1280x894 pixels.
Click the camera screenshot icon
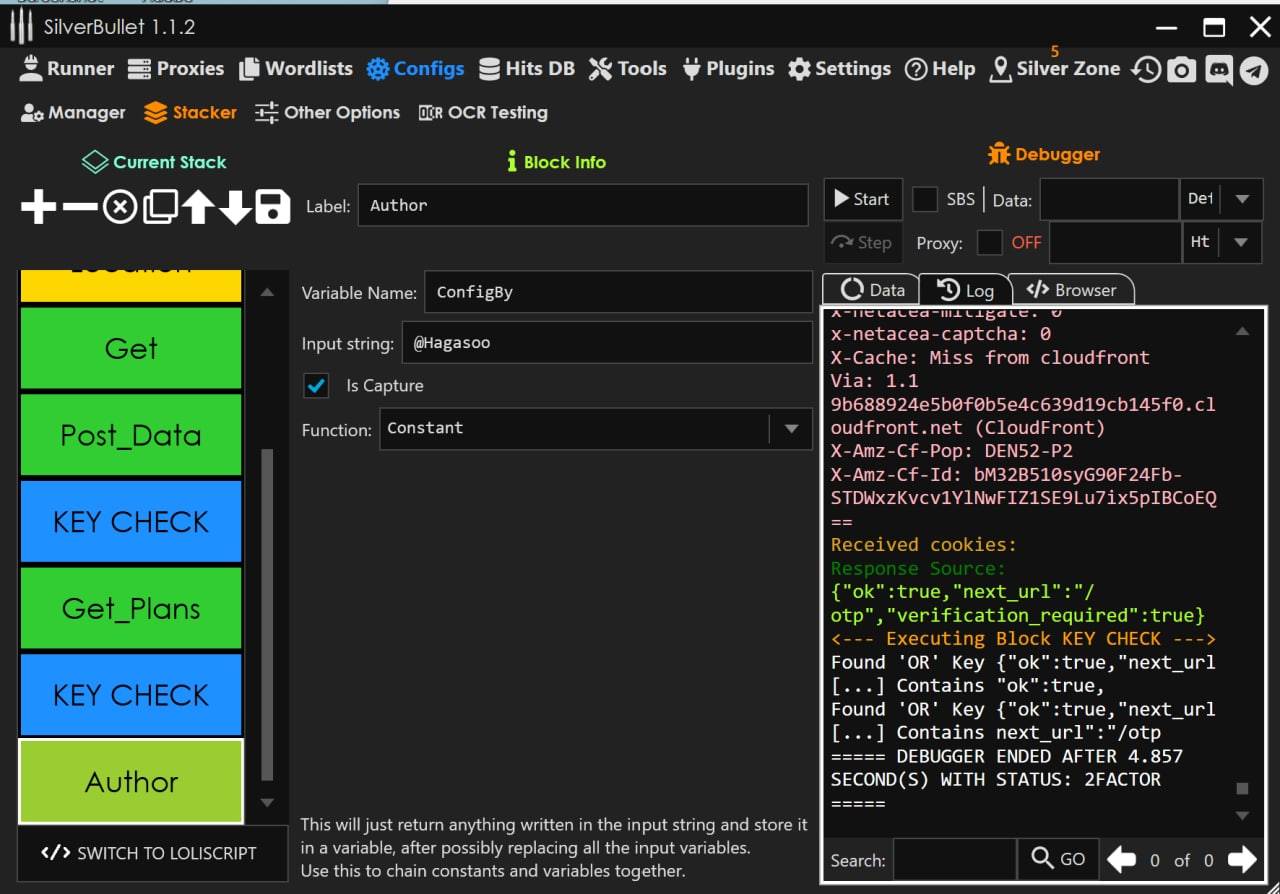click(x=1182, y=69)
